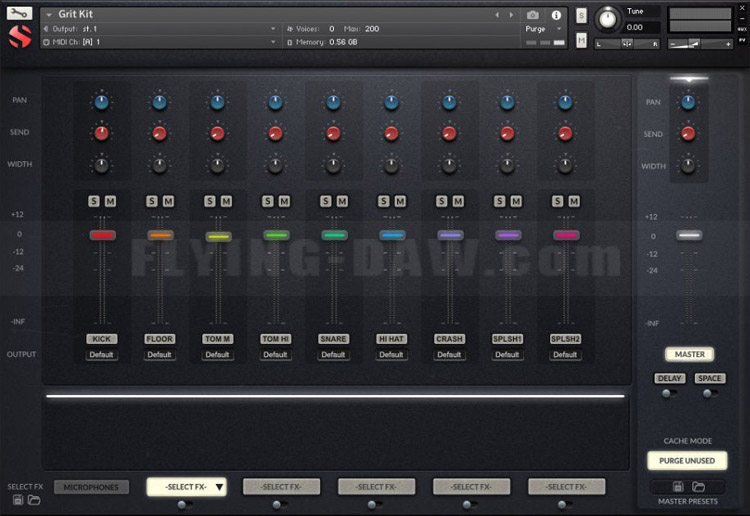This screenshot has height=516, width=750.
Task: Open the second SELECT FX dropdown
Action: click(282, 487)
